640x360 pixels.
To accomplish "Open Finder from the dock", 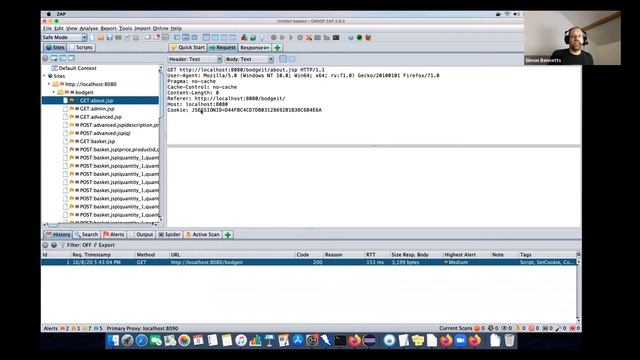I will (x=113, y=340).
